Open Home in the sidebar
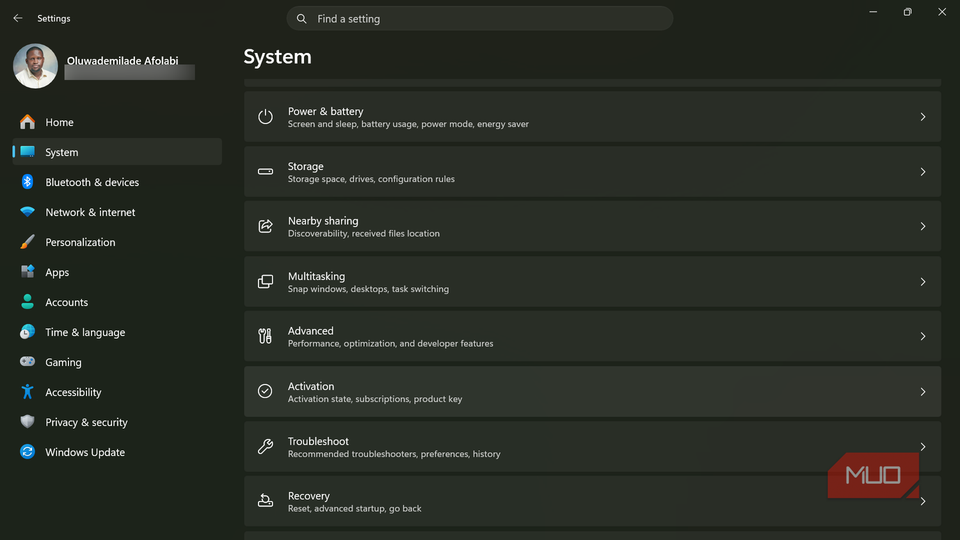Screen dimensions: 960x540 pyautogui.click(x=117, y=122)
